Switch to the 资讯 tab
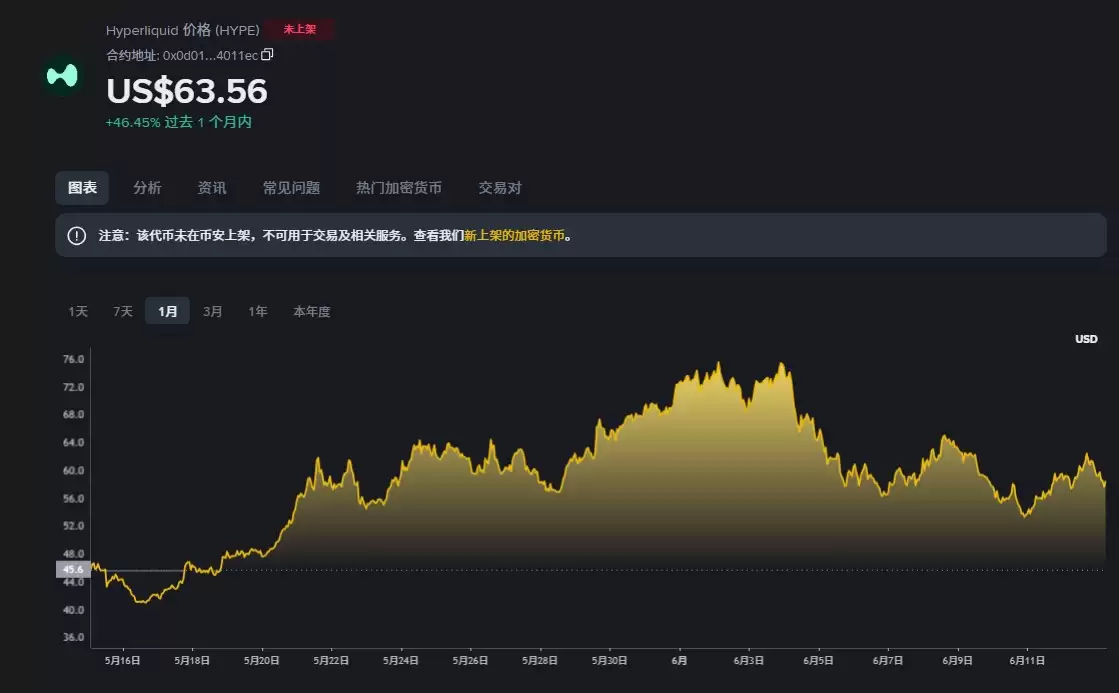Image resolution: width=1119 pixels, height=693 pixels. [x=211, y=188]
